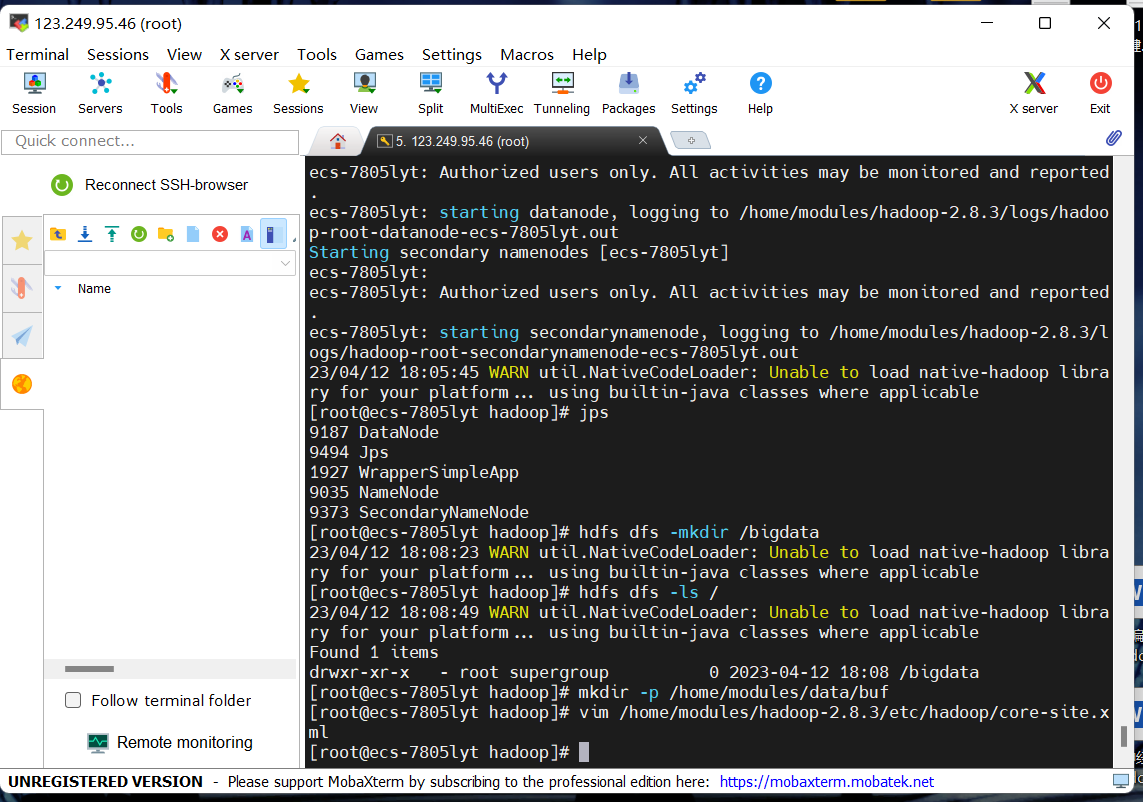Click the terminal vertical scrollbar thumb
This screenshot has width=1143, height=802.
pyautogui.click(x=1123, y=736)
